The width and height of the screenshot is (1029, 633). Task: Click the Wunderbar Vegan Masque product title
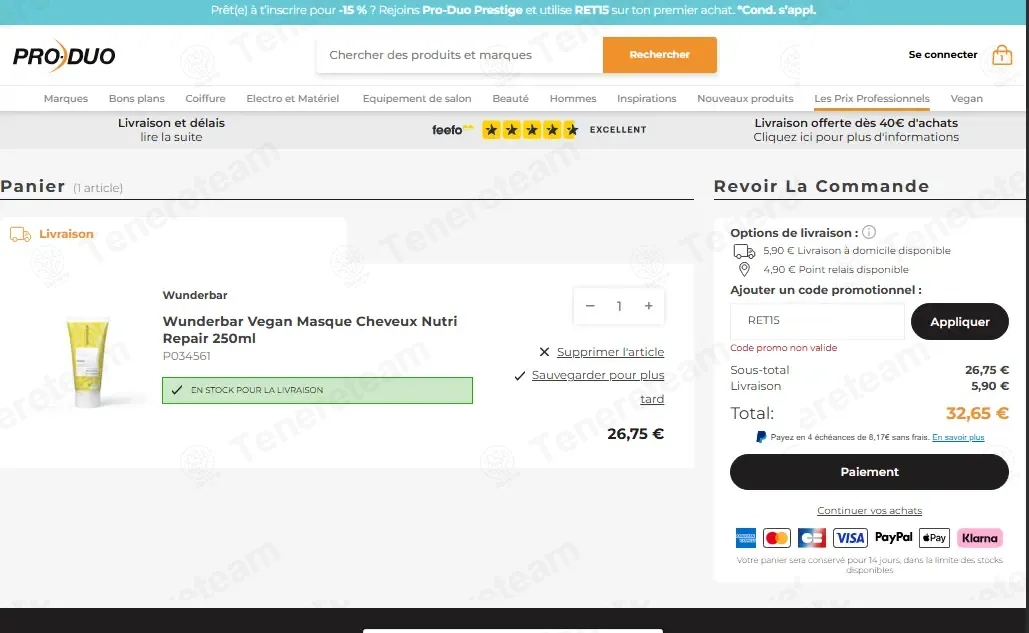click(310, 330)
